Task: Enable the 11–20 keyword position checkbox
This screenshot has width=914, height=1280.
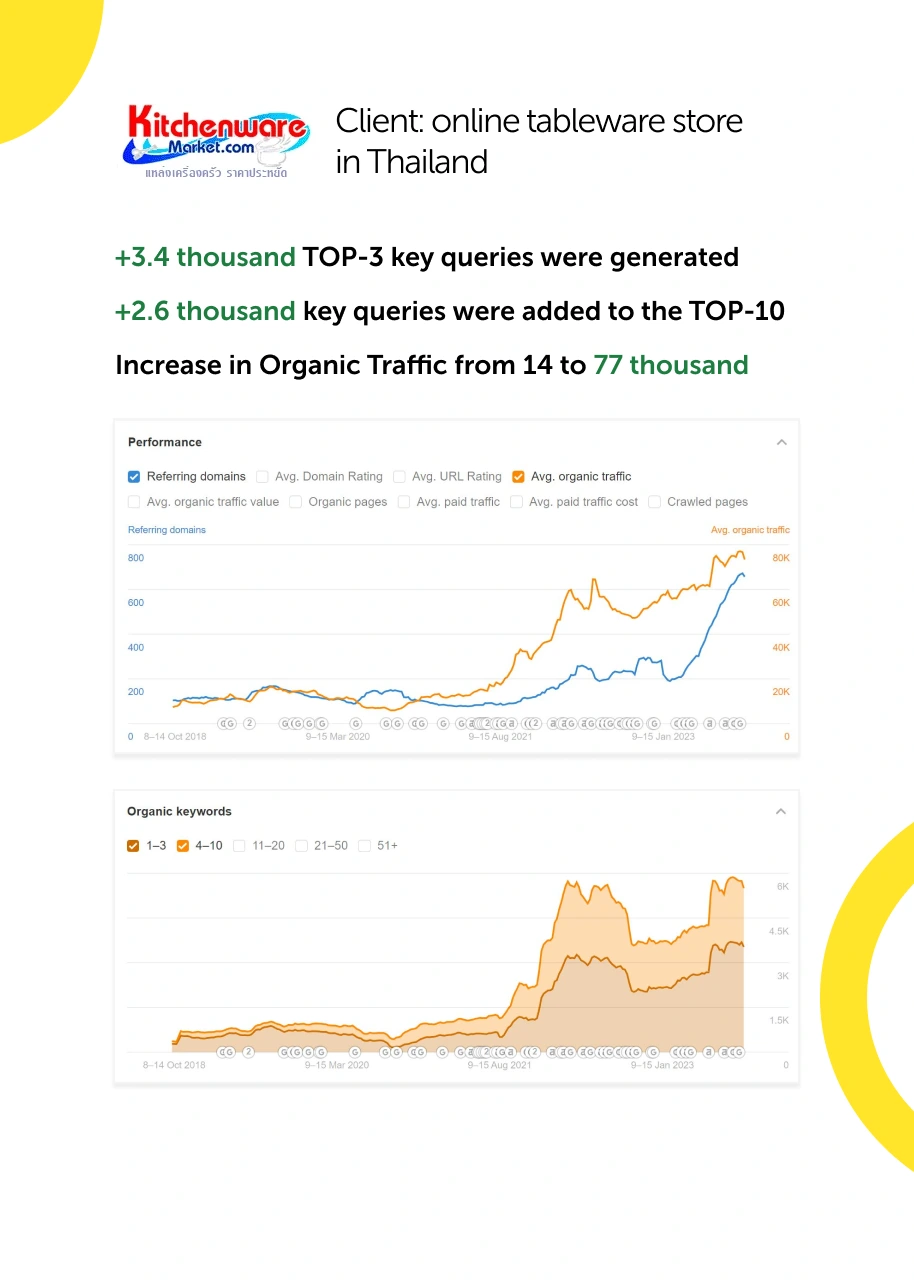Action: 240,846
